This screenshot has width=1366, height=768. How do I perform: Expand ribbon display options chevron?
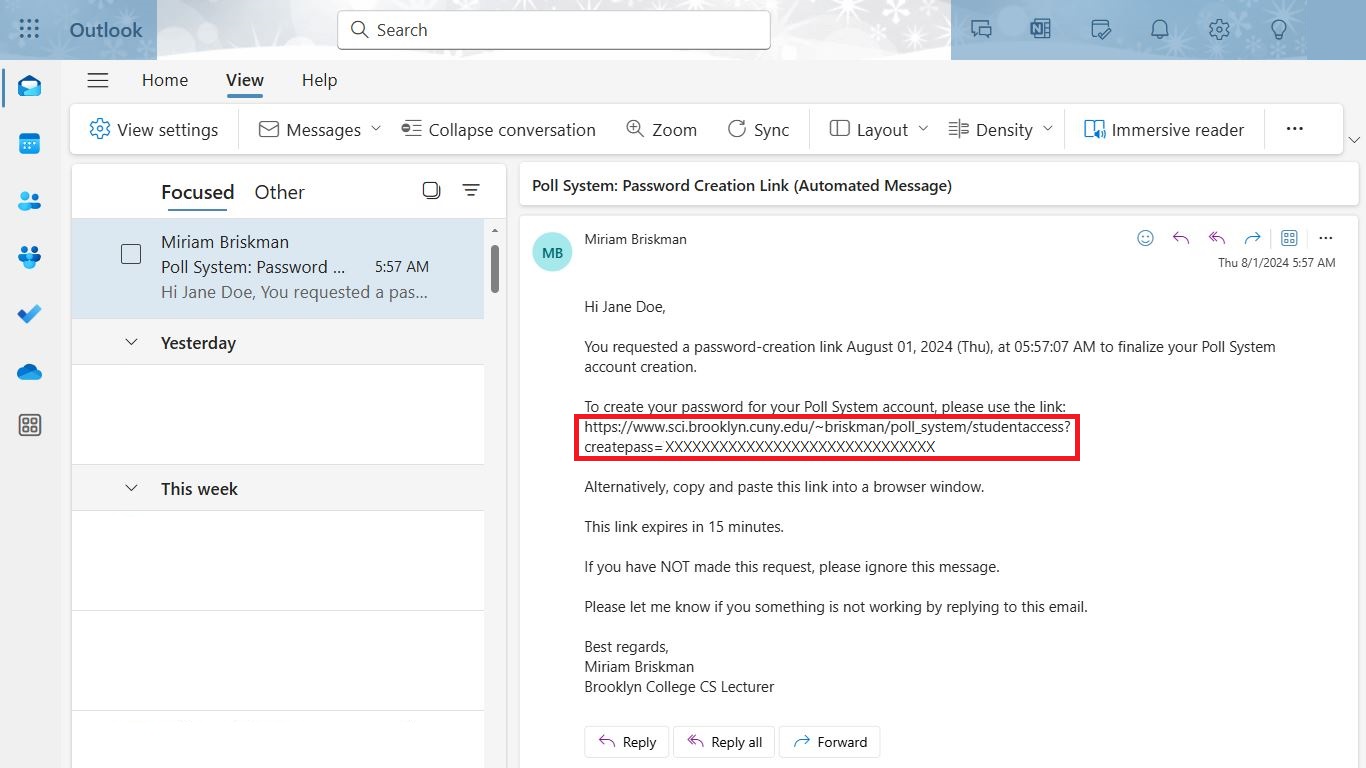[1354, 139]
